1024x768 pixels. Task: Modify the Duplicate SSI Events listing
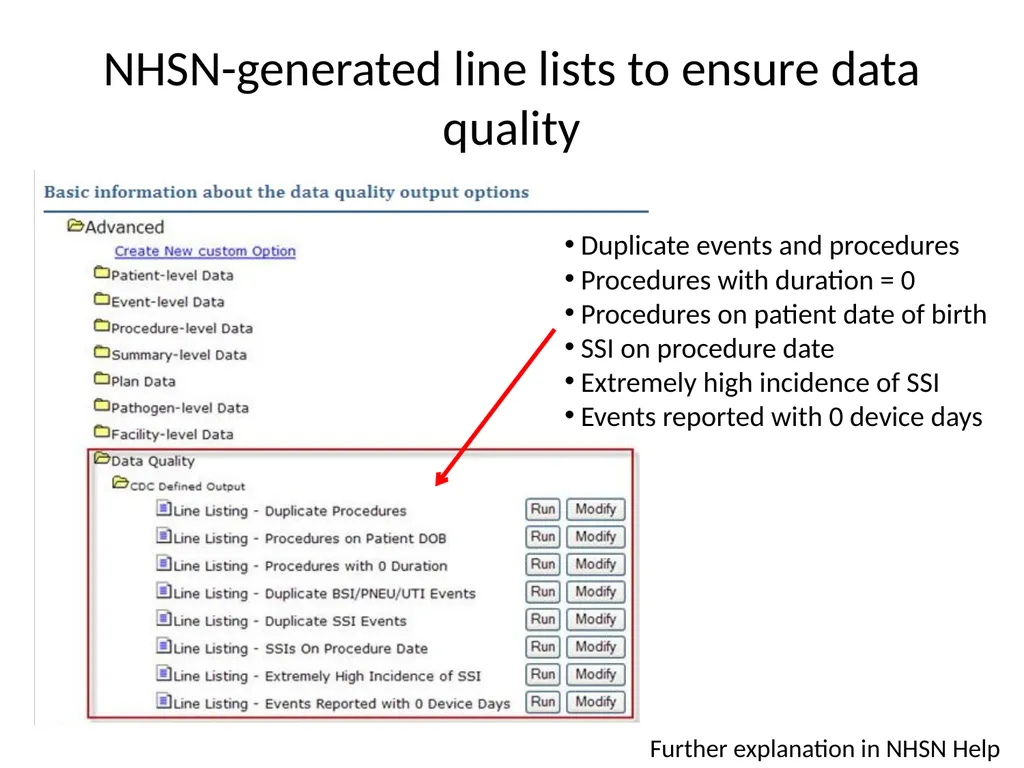click(596, 619)
